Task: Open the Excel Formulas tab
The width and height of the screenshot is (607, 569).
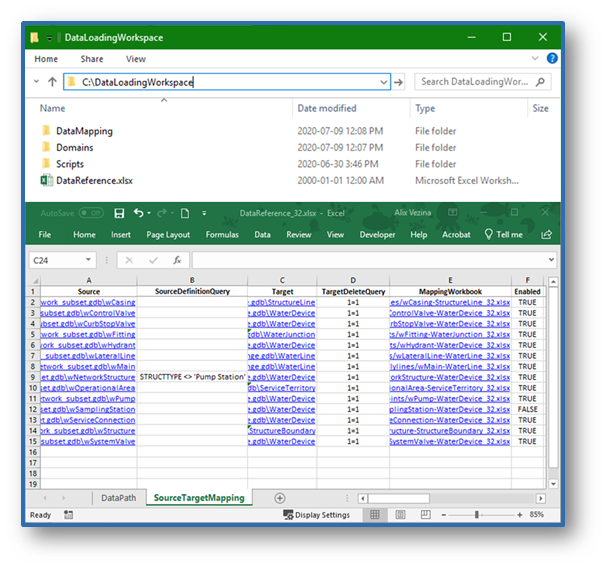Action: (x=222, y=235)
